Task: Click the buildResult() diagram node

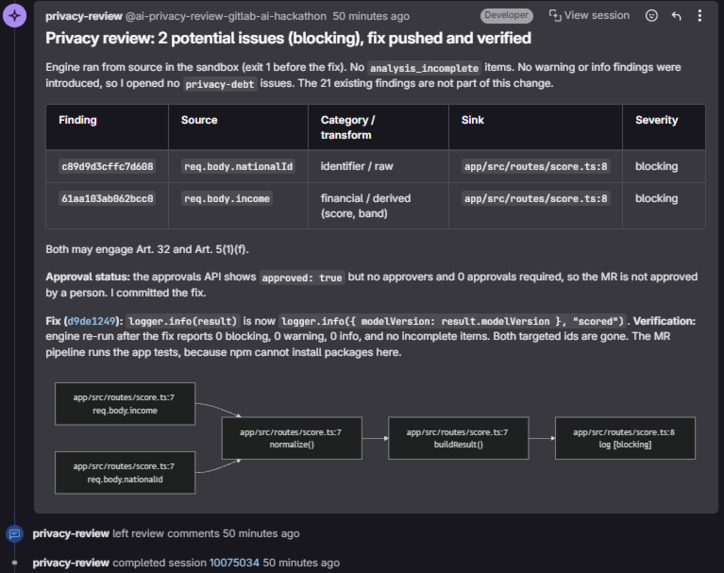Action: tap(459, 438)
